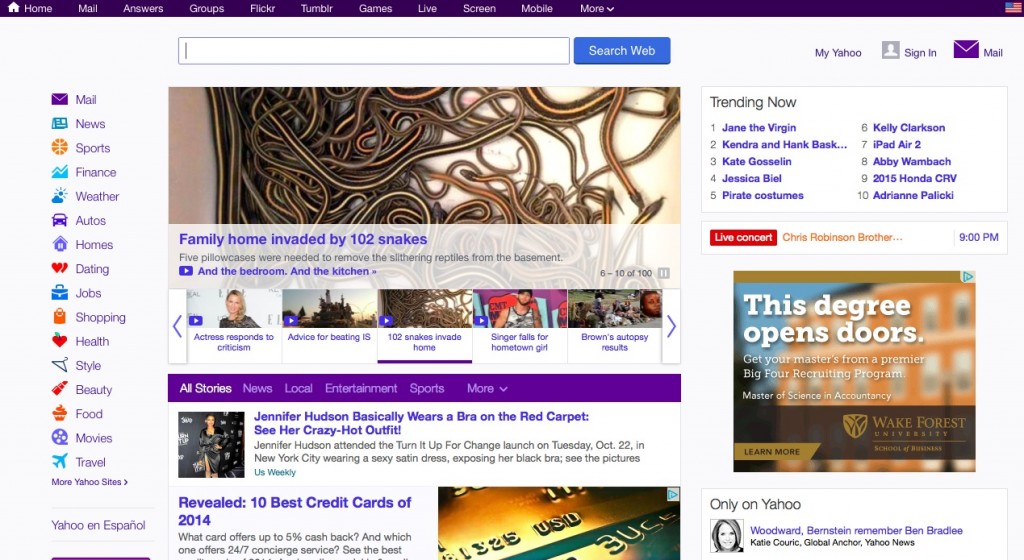Select the Local stories tab
1024x560 pixels.
pyautogui.click(x=298, y=389)
